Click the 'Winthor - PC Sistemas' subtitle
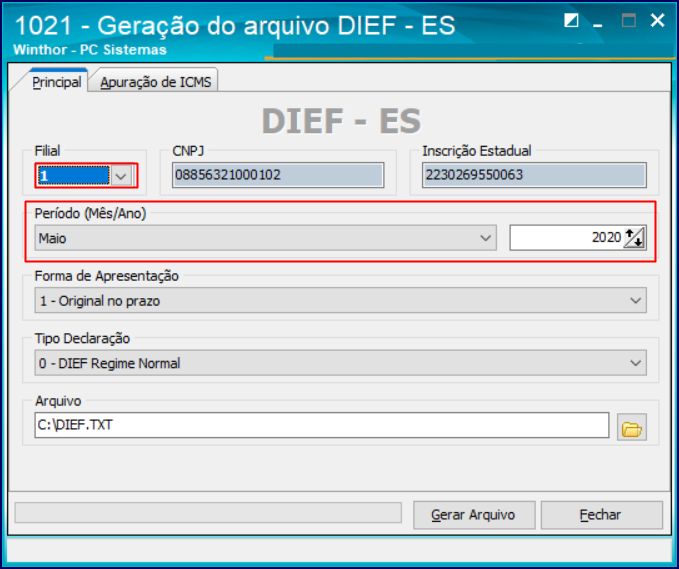The width and height of the screenshot is (679, 569). click(x=90, y=50)
